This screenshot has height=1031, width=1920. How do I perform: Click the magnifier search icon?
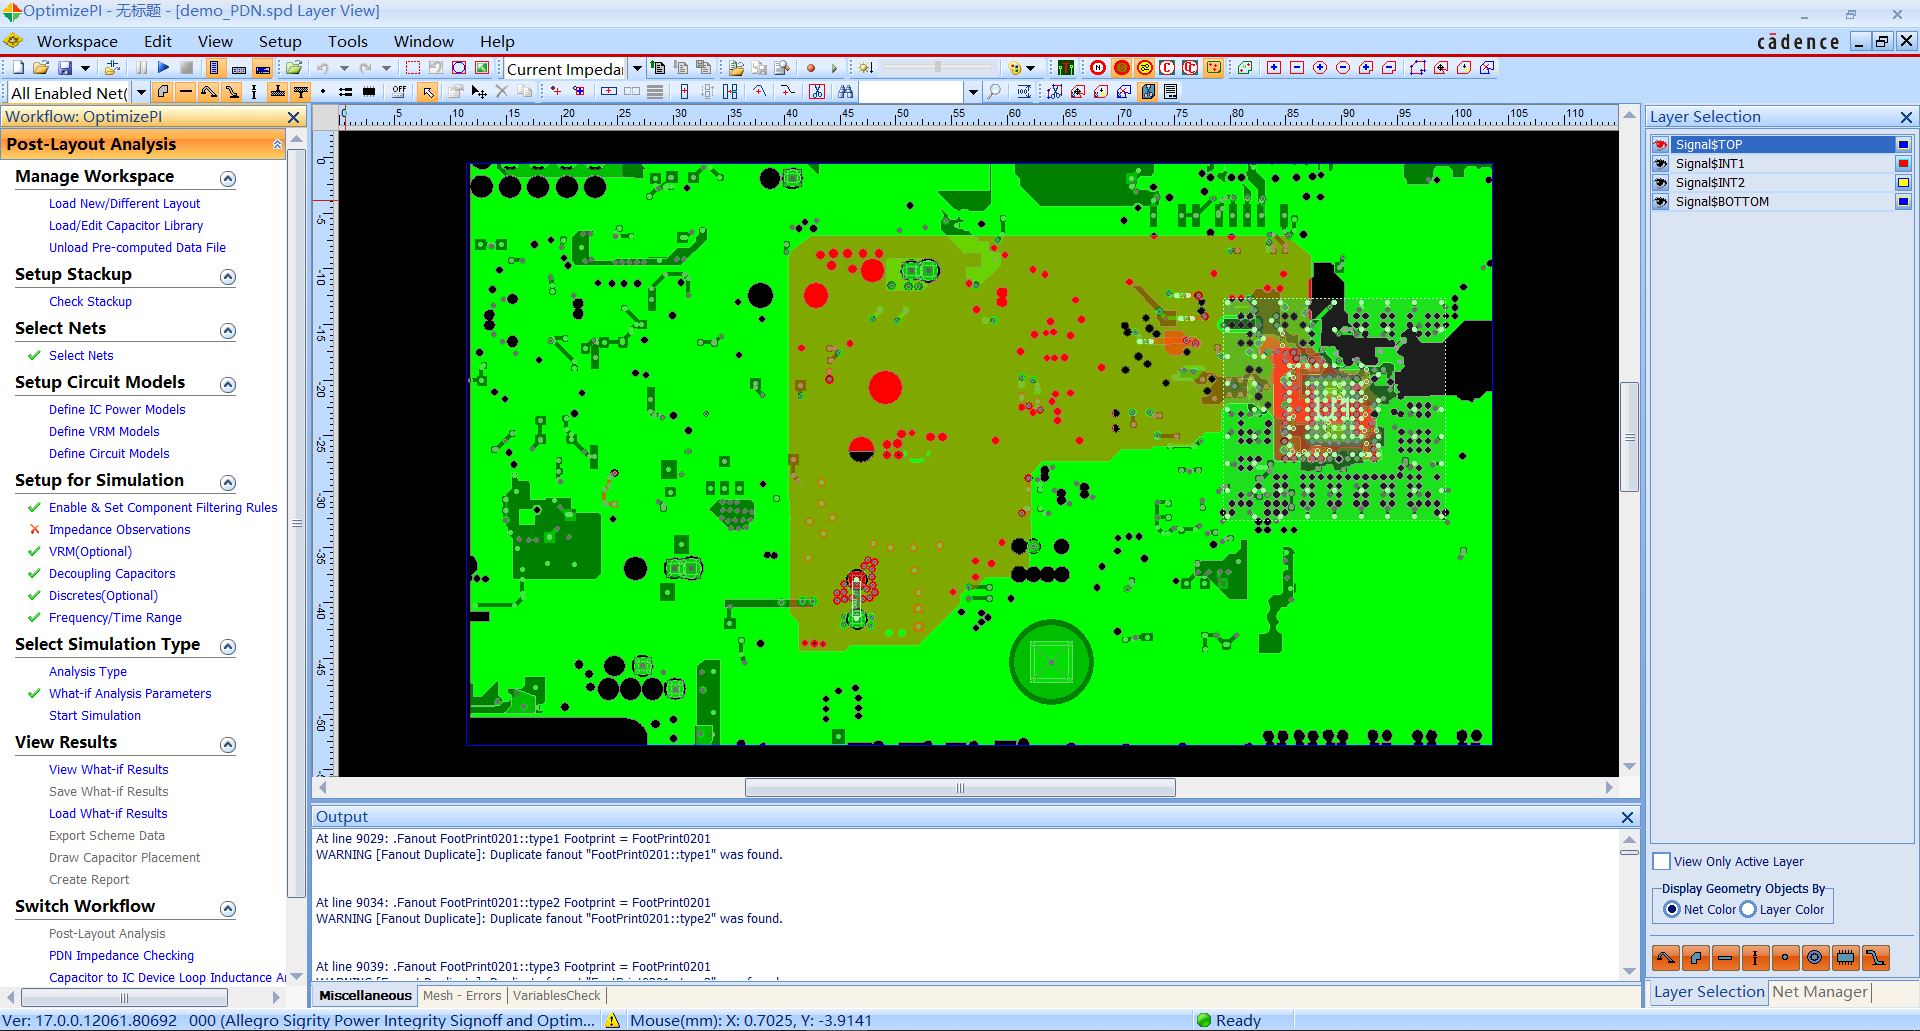[994, 92]
